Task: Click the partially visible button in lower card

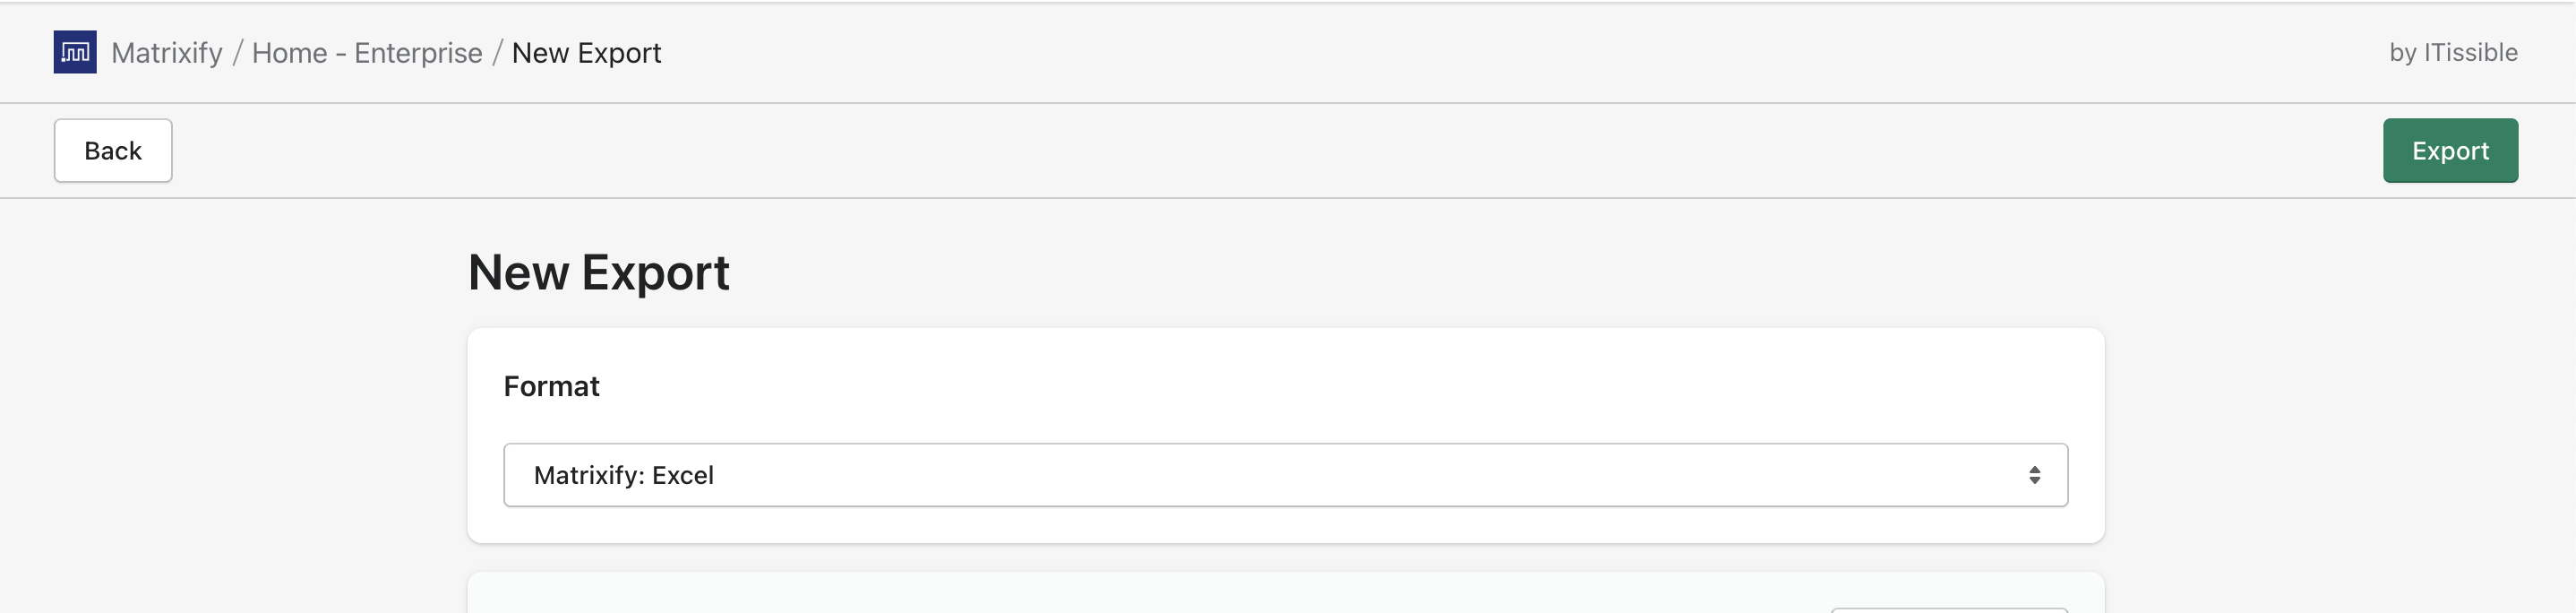Action: pyautogui.click(x=1948, y=609)
